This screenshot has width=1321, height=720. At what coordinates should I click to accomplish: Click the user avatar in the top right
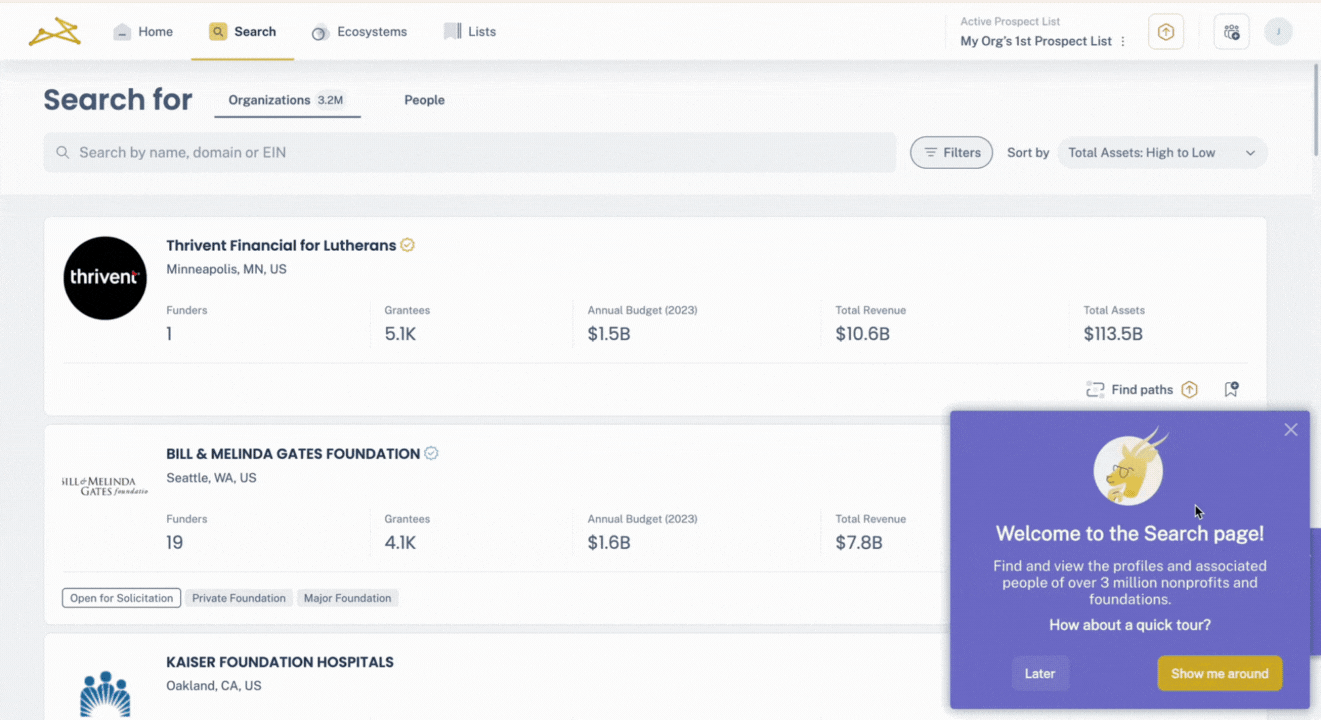pyautogui.click(x=1278, y=31)
